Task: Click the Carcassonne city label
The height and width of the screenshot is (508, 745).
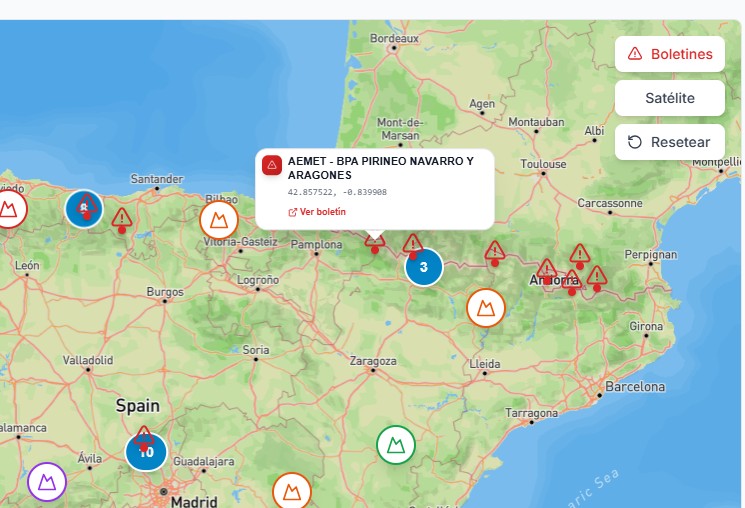Action: pyautogui.click(x=610, y=203)
